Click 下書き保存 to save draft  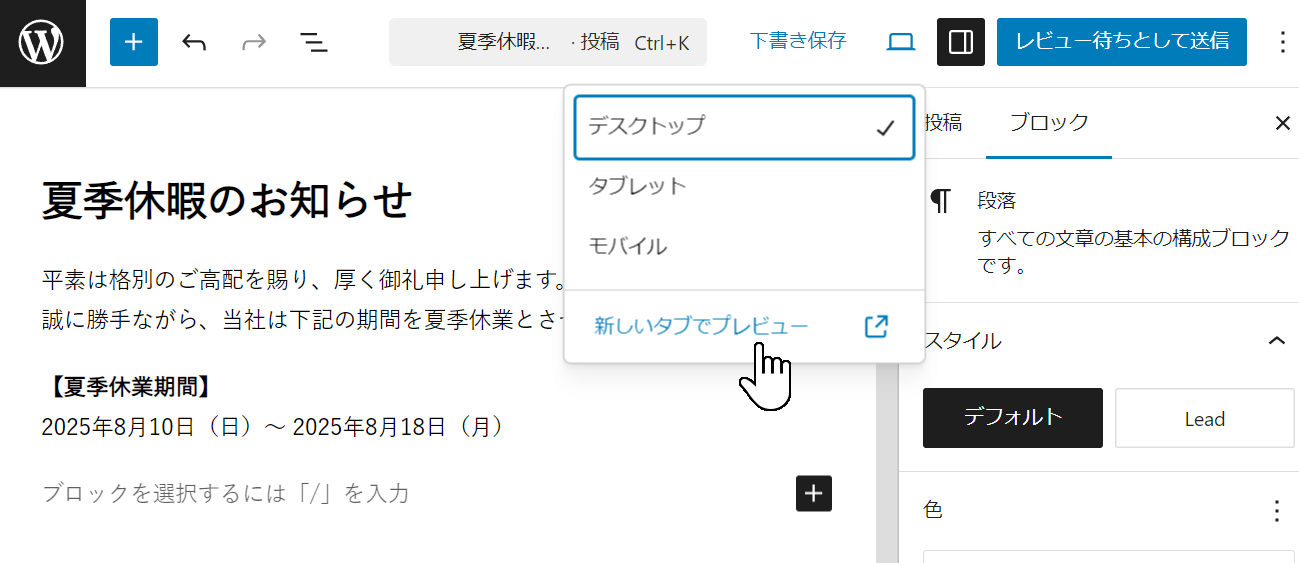797,41
